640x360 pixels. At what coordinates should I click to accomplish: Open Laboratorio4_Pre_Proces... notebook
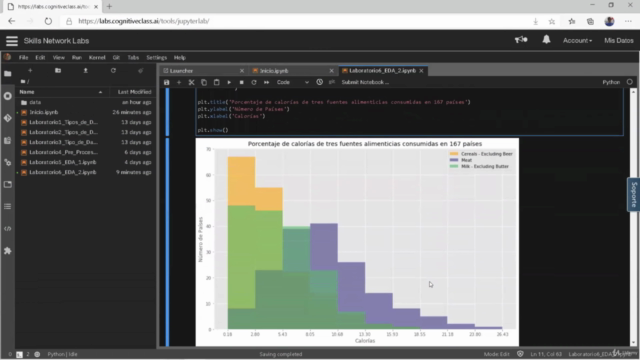tap(85, 152)
